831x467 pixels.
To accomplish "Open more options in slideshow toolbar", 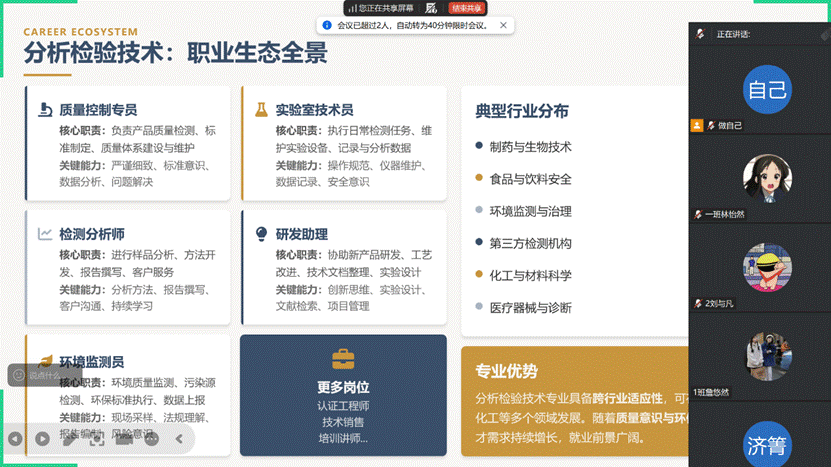I will [x=151, y=438].
